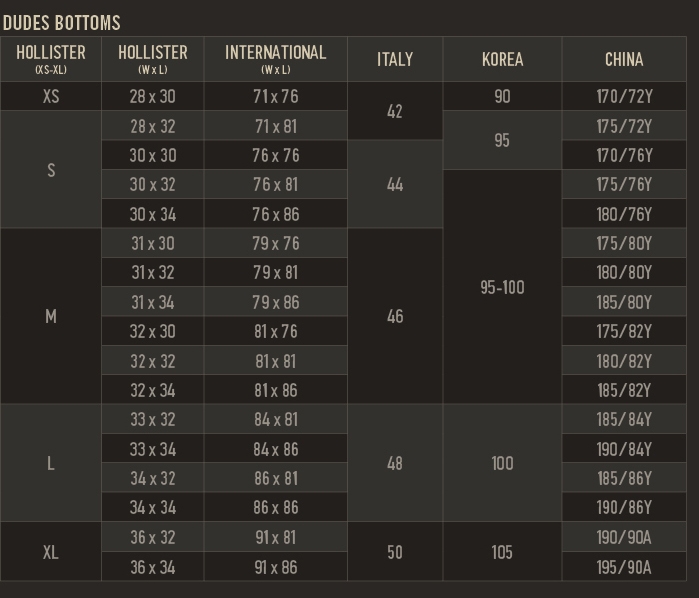699x598 pixels.
Task: Click the 91 x 86 international size
Action: pyautogui.click(x=276, y=567)
